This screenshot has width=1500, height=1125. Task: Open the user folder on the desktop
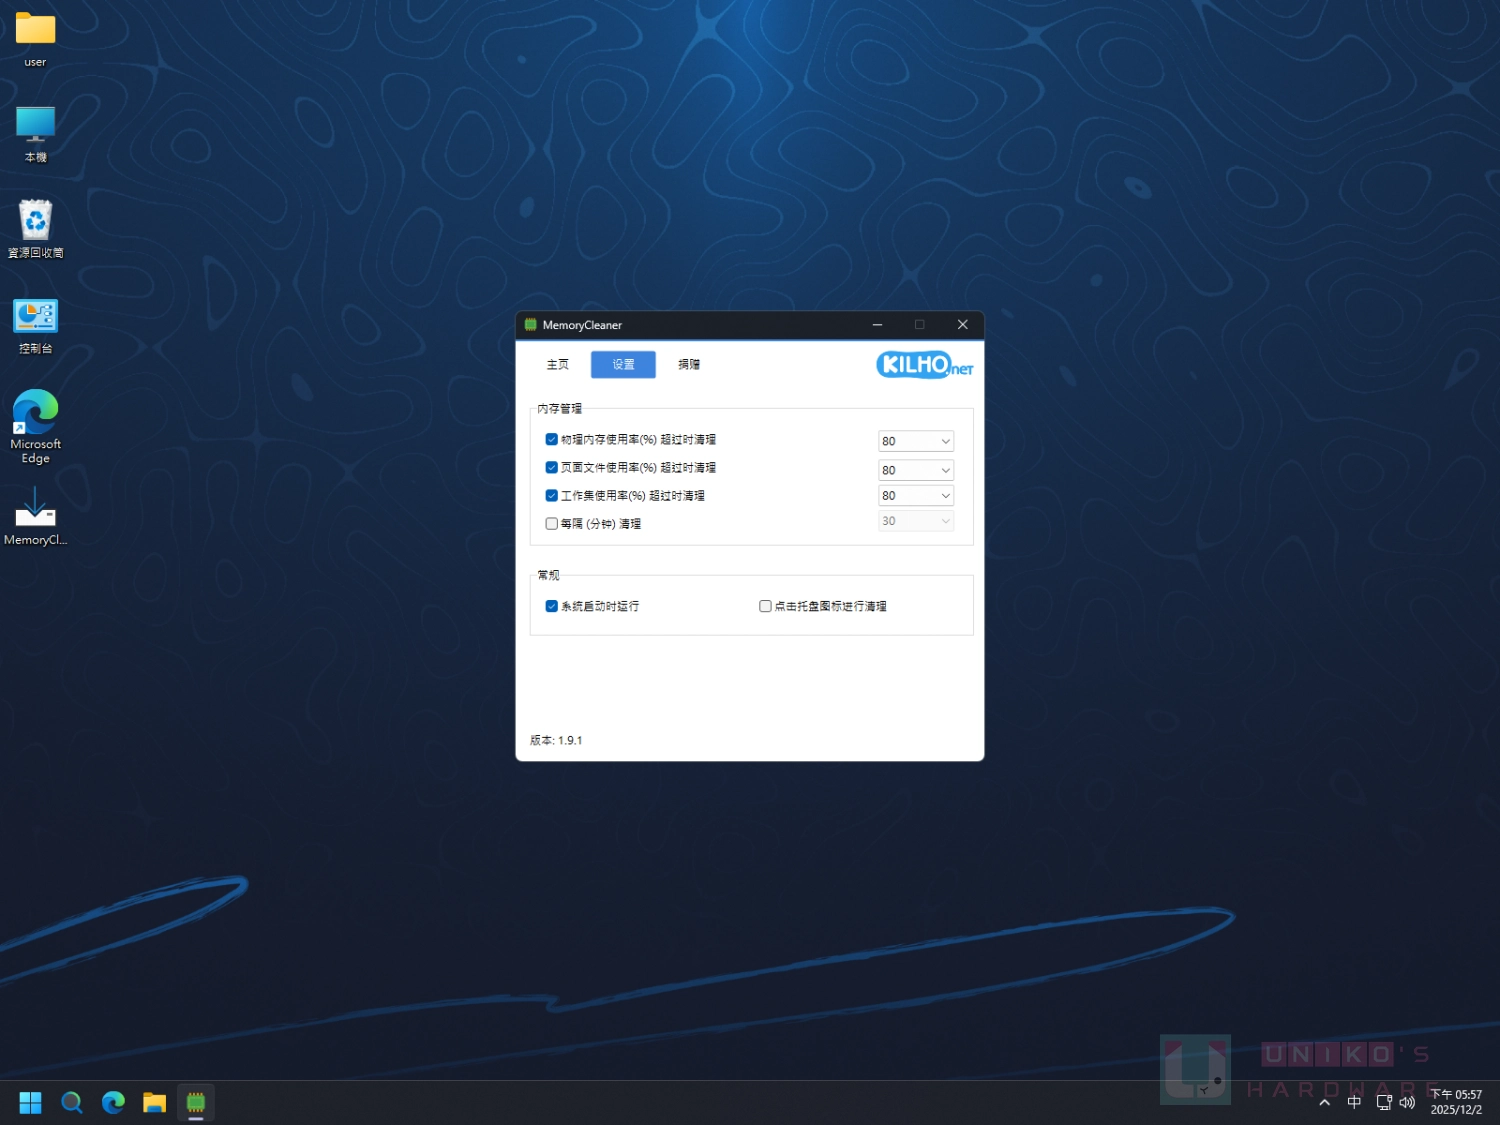[35, 30]
